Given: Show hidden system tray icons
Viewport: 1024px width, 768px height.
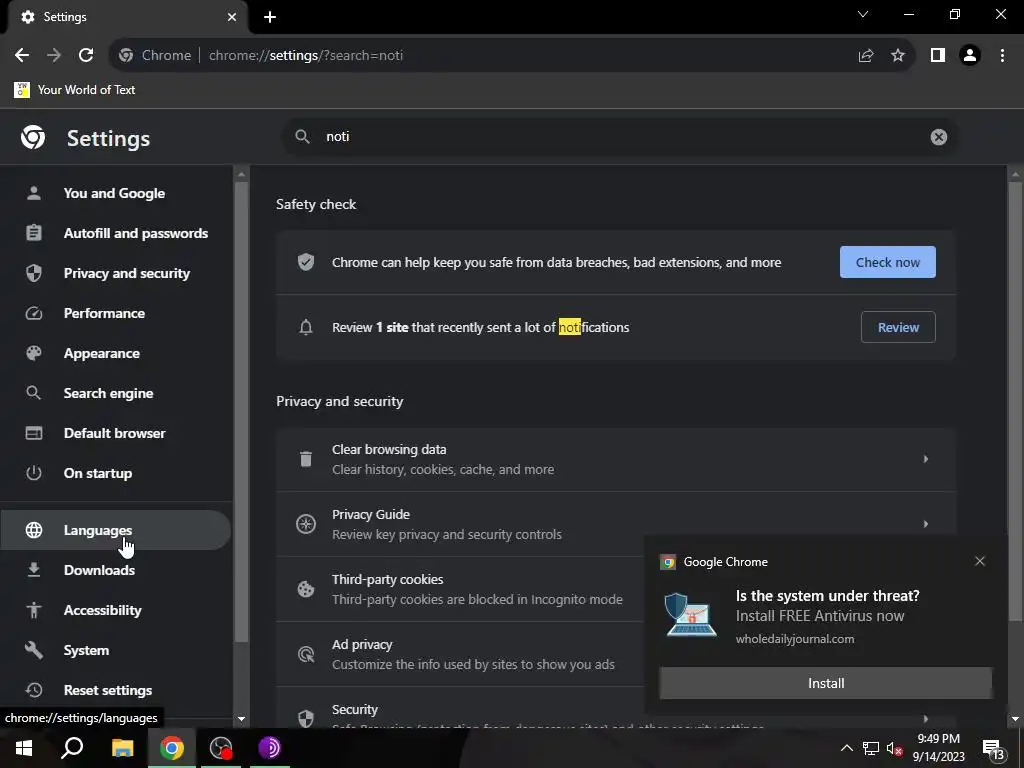Looking at the screenshot, I should pyautogui.click(x=846, y=748).
